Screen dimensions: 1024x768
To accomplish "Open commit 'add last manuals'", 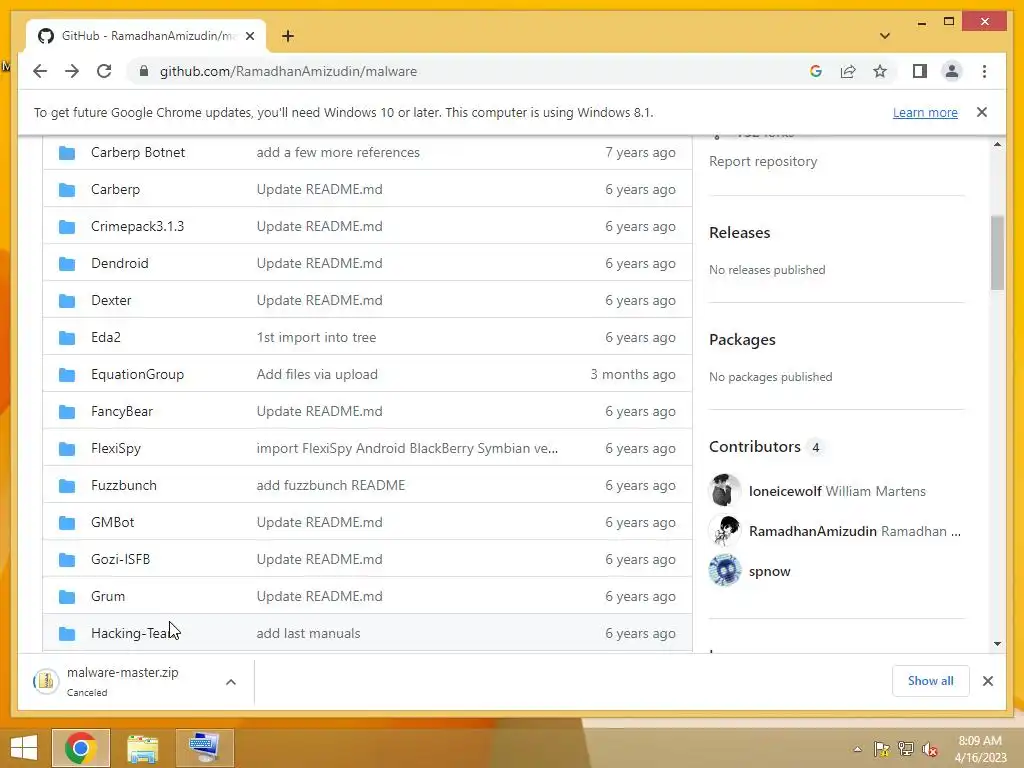I will click(x=308, y=633).
